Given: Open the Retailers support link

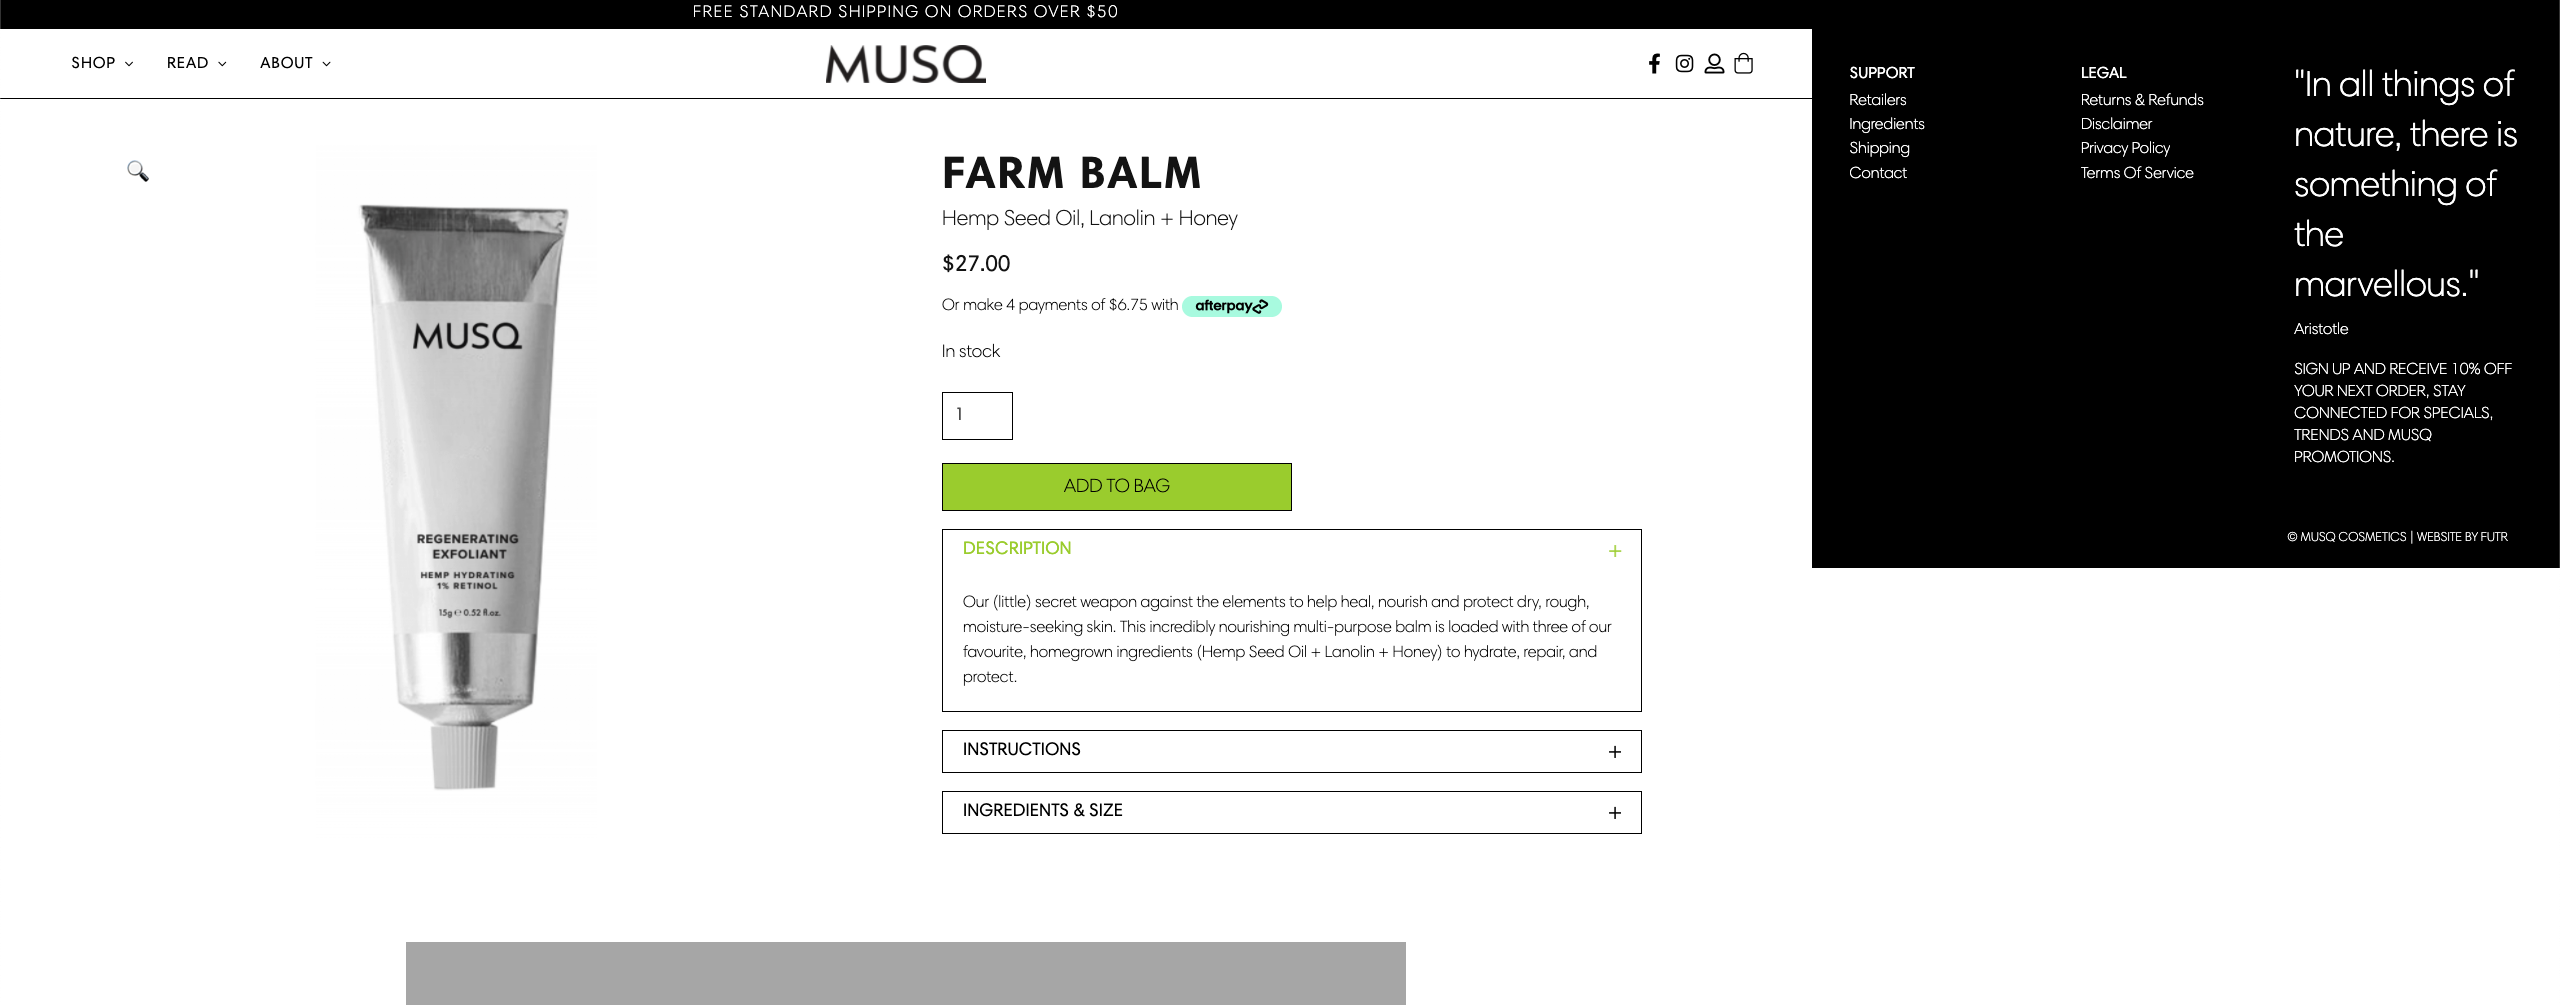Looking at the screenshot, I should [x=1877, y=100].
